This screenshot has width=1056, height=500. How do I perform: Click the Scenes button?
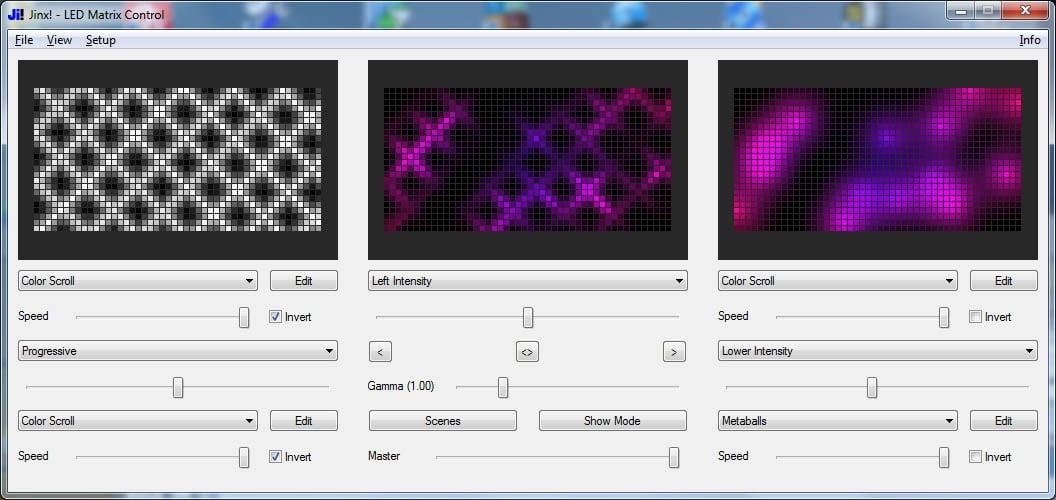(442, 421)
